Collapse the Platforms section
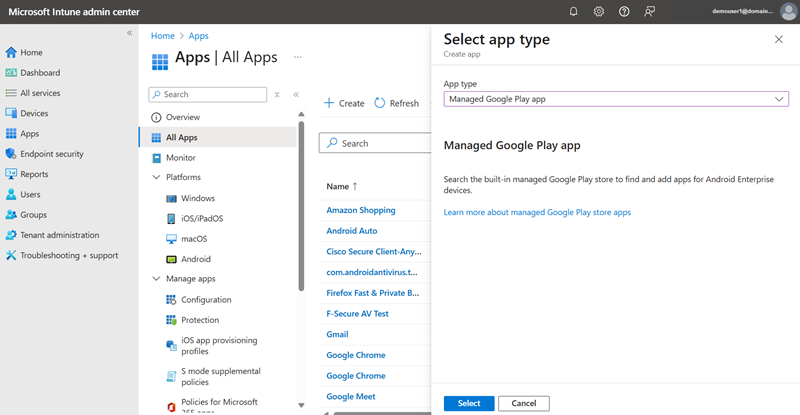This screenshot has width=800, height=415. 156,177
